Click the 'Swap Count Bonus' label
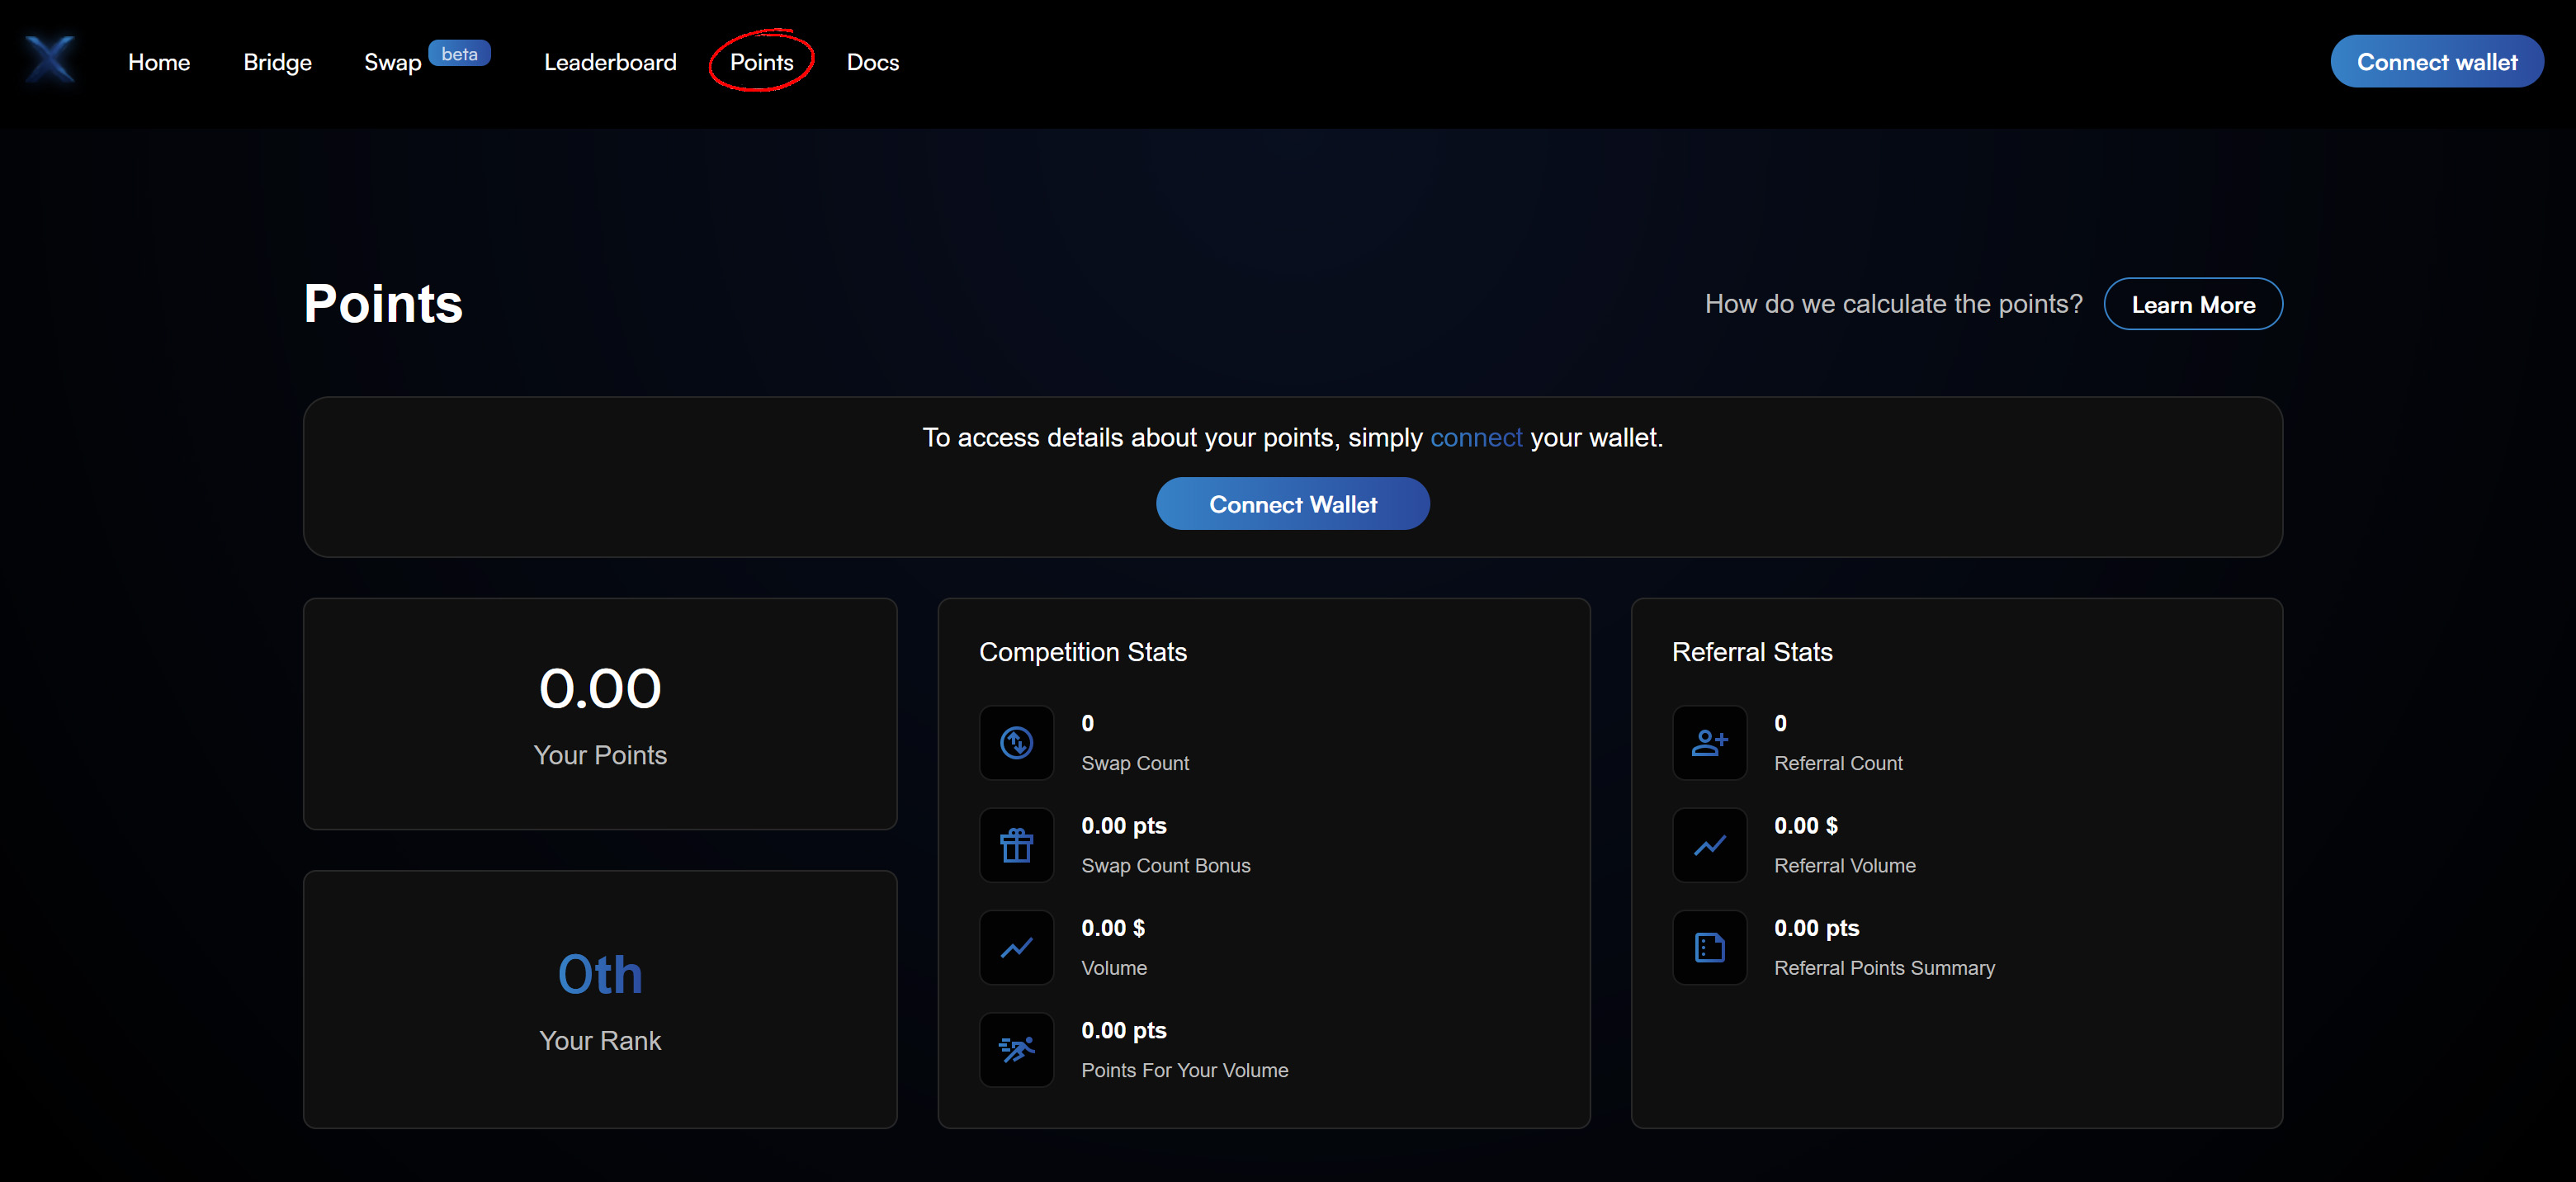 click(x=1166, y=865)
